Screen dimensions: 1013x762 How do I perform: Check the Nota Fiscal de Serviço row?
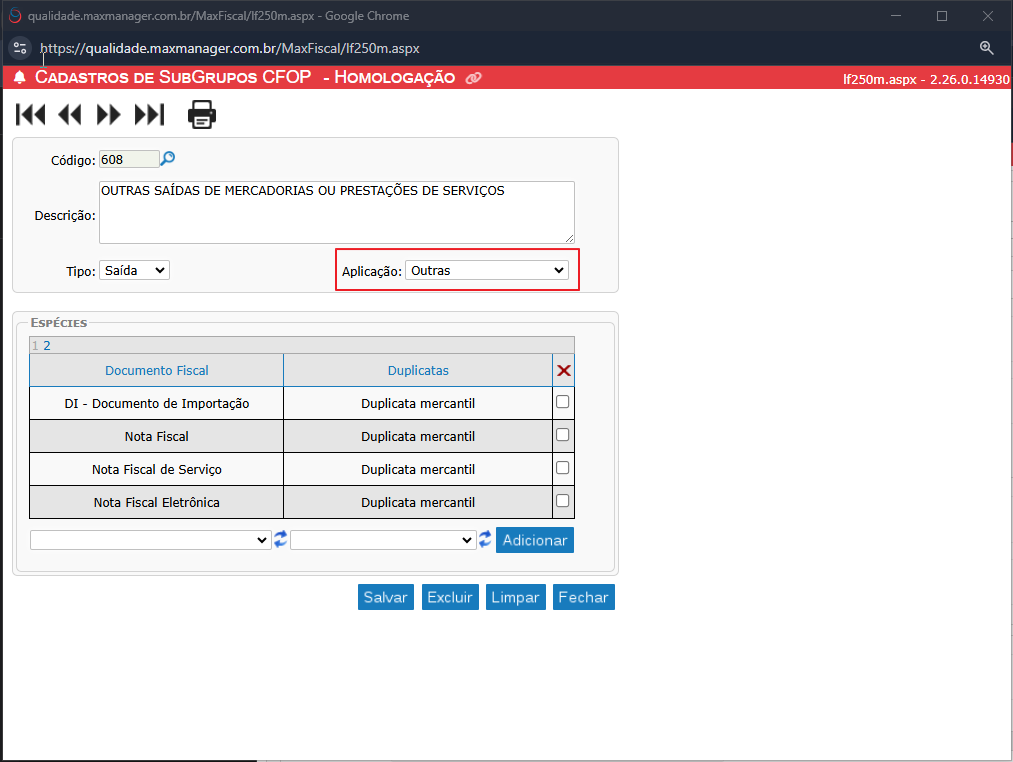[x=563, y=468]
